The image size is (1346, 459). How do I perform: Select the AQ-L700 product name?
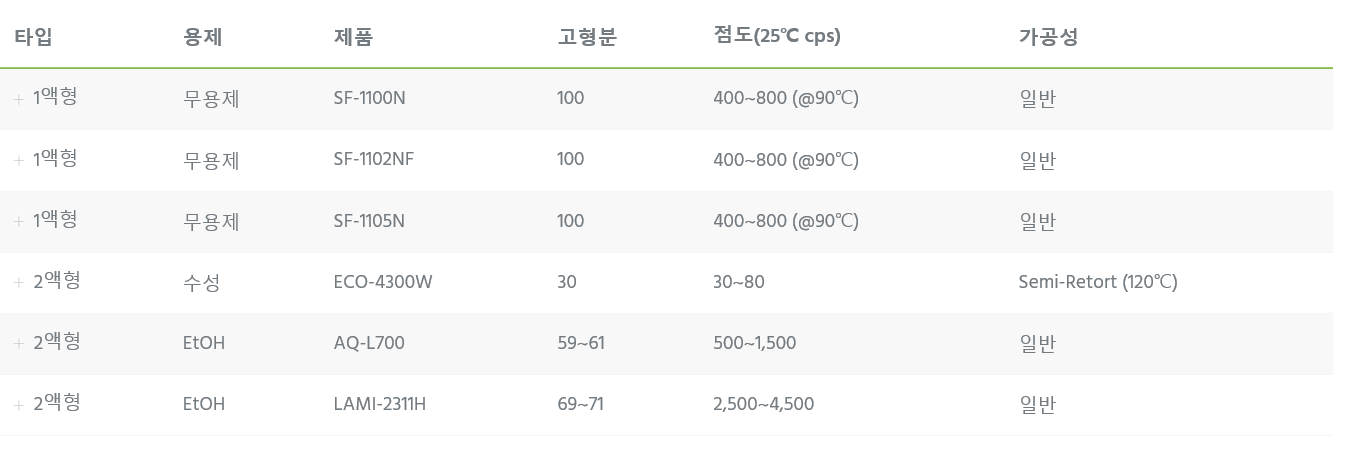coord(369,343)
